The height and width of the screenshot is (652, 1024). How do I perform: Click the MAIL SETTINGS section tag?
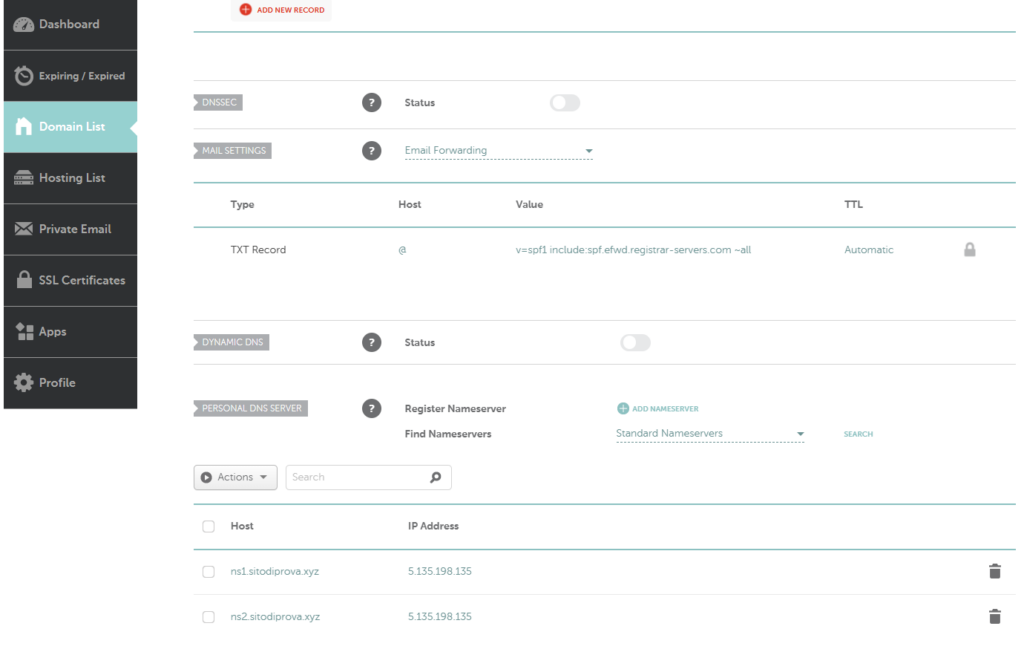coord(232,151)
